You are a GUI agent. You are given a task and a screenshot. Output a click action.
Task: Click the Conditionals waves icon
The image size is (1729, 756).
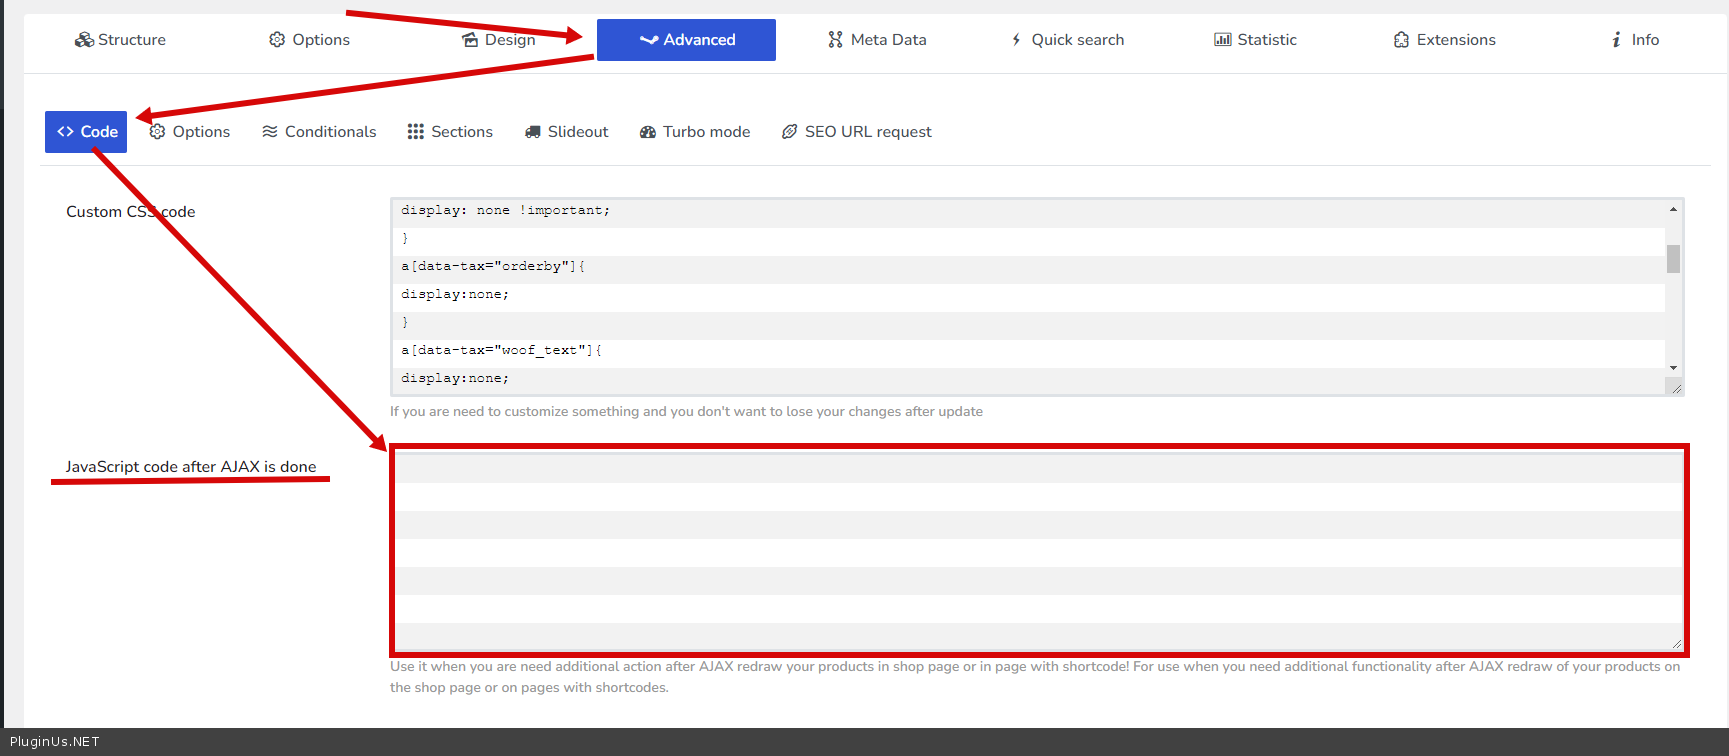coord(270,132)
